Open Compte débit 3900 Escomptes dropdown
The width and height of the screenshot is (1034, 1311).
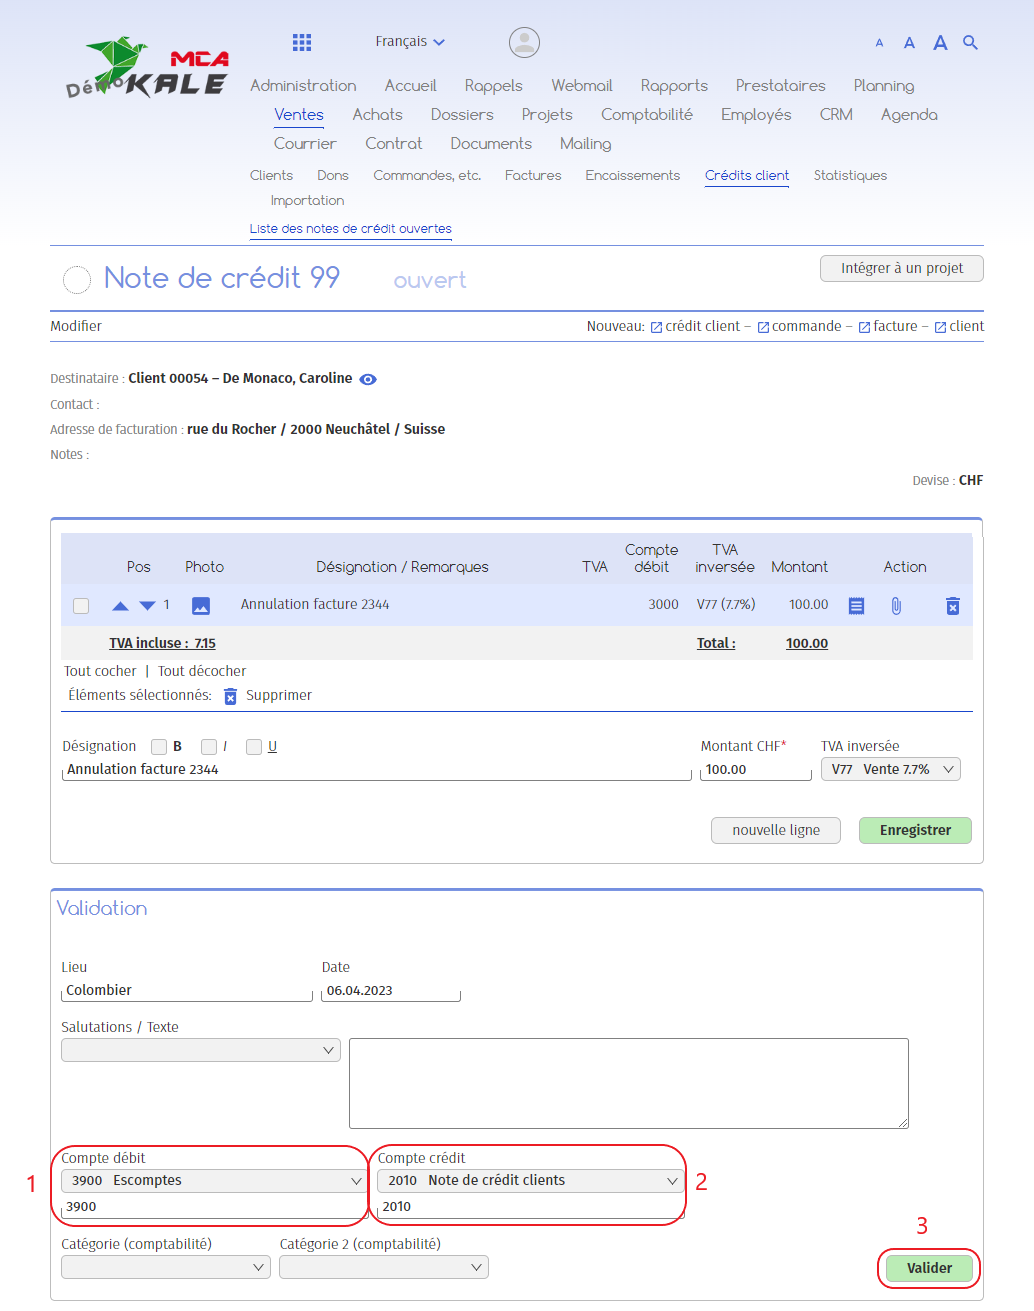click(x=216, y=1181)
